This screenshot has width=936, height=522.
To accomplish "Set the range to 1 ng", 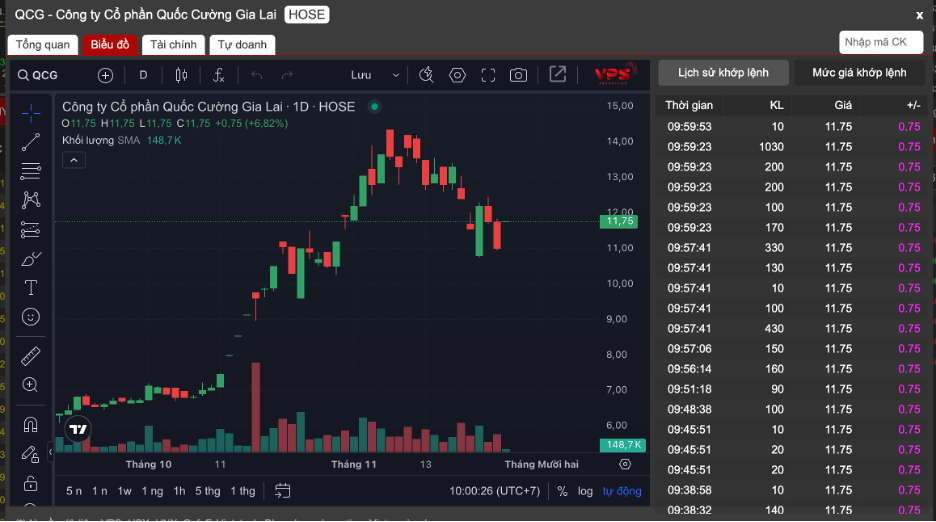I will point(152,491).
